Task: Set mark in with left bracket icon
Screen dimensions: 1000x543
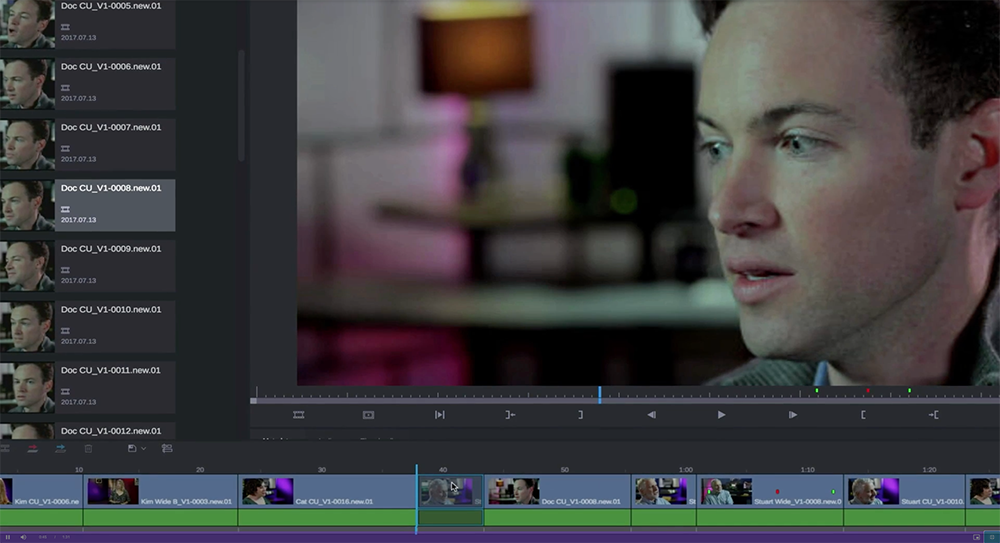Action: [x=864, y=415]
